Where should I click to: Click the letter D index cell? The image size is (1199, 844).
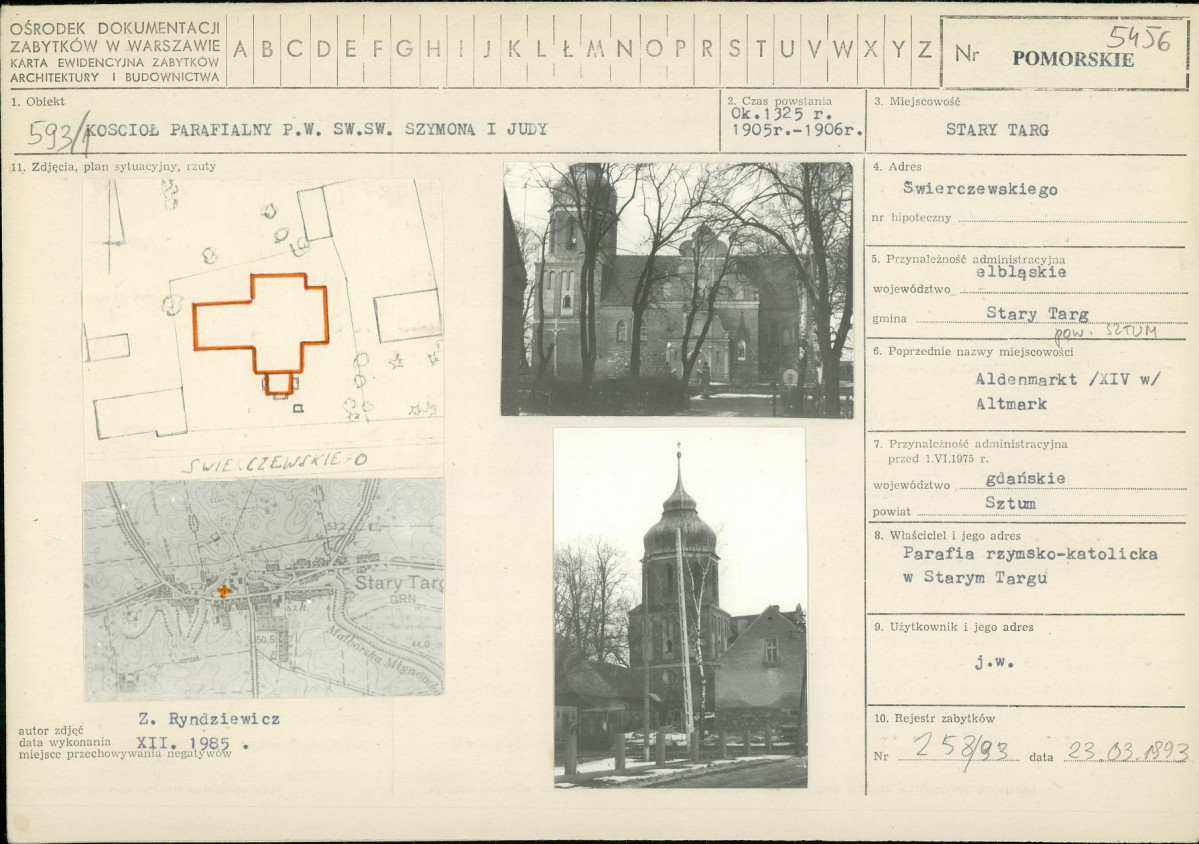coord(323,50)
